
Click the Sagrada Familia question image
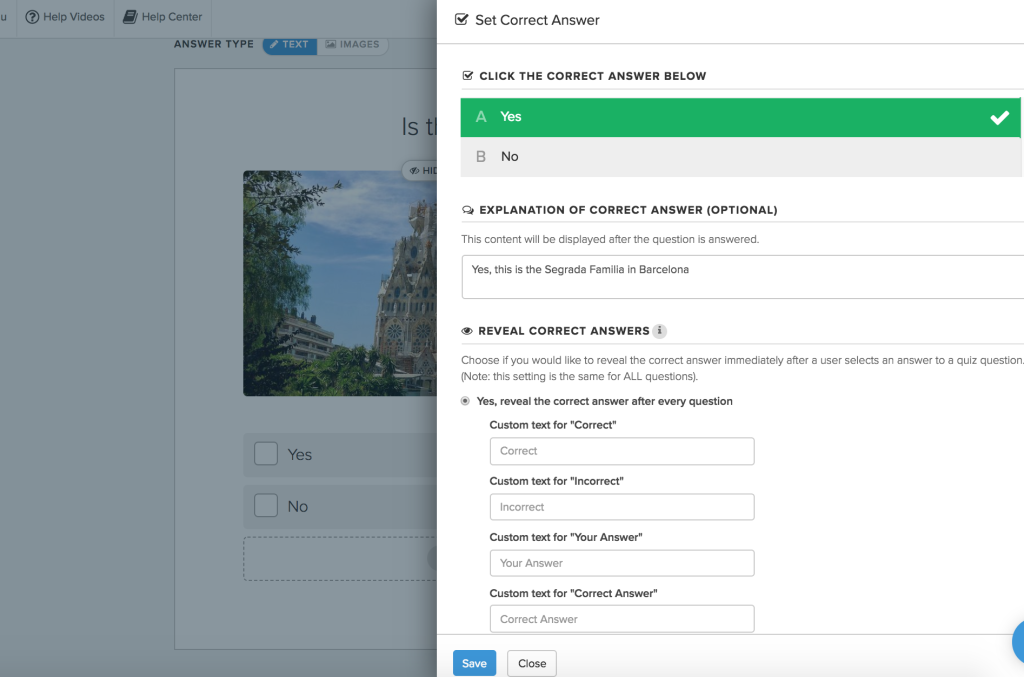pos(340,283)
